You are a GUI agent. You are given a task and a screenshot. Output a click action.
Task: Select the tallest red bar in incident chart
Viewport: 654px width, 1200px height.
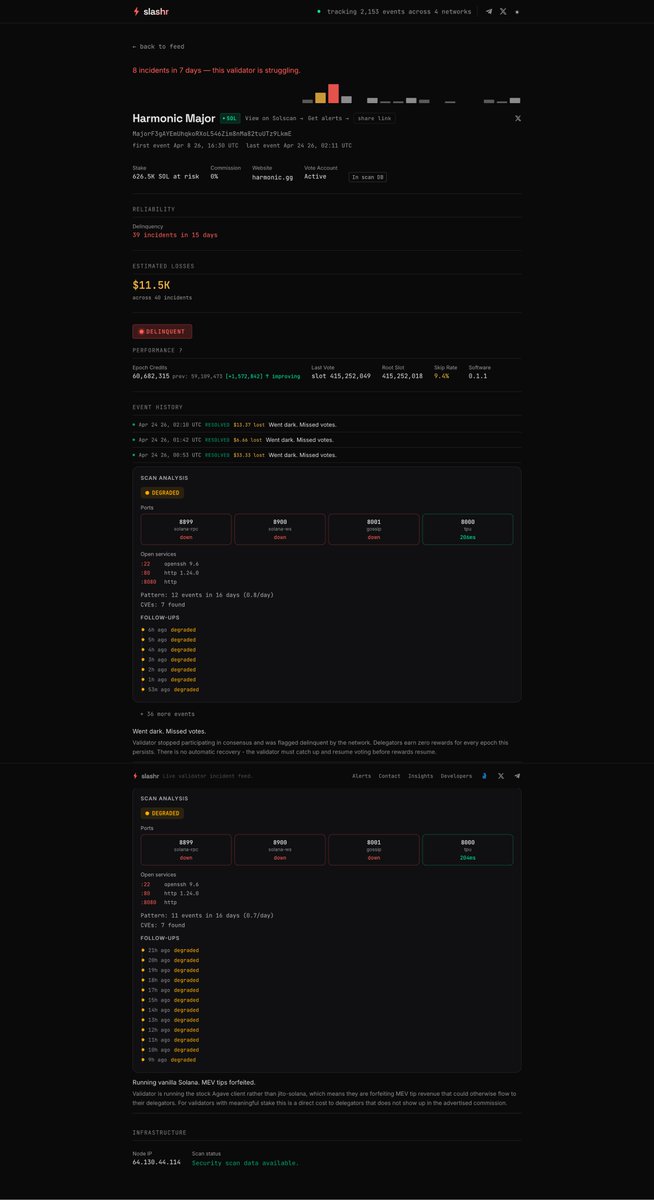point(333,93)
